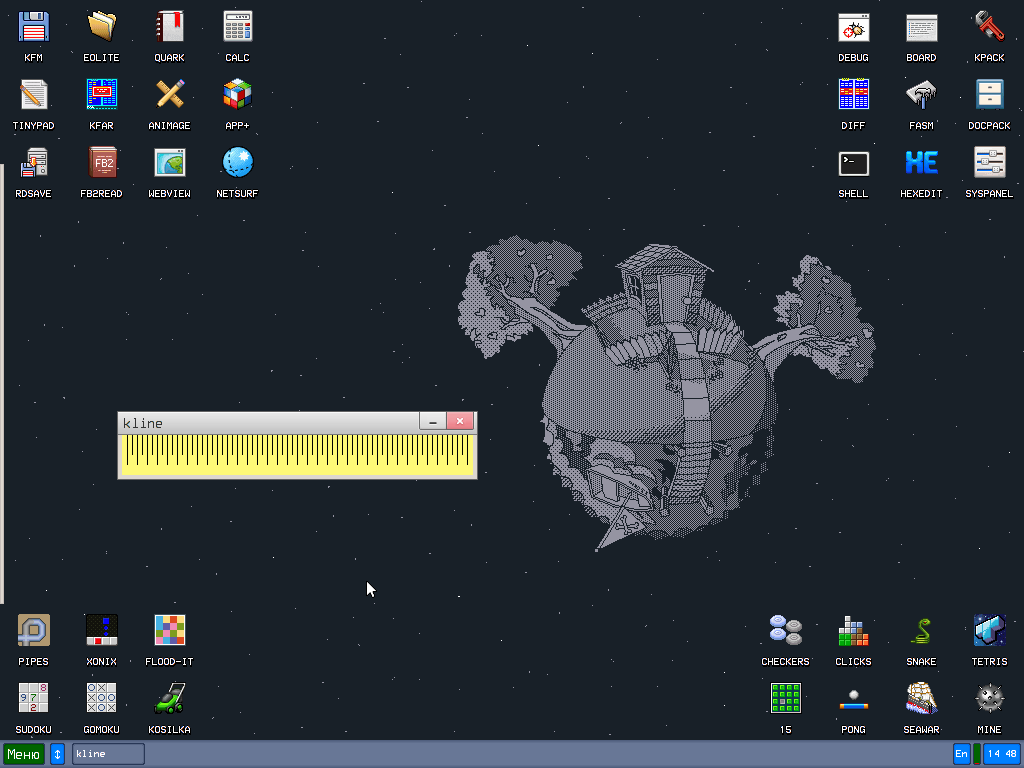1024x768 pixels.
Task: Start the TETRIS game icon
Action: 989,631
